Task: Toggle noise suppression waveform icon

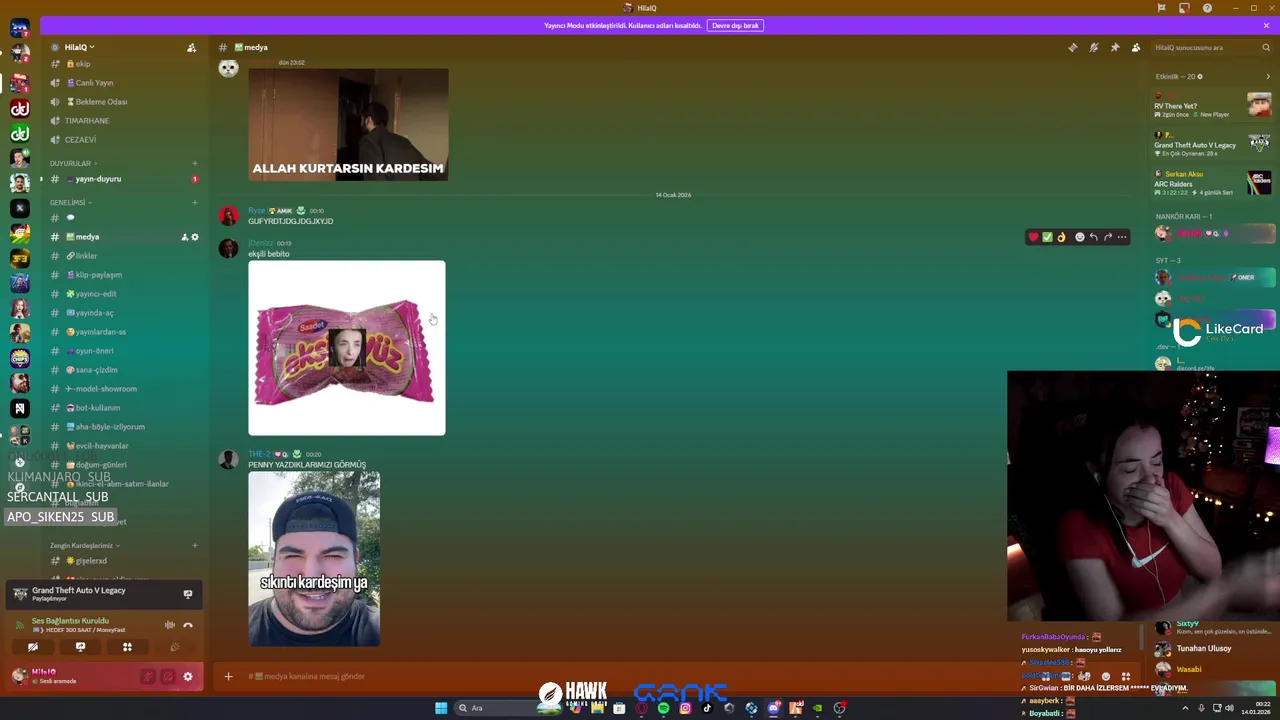Action: (x=169, y=625)
